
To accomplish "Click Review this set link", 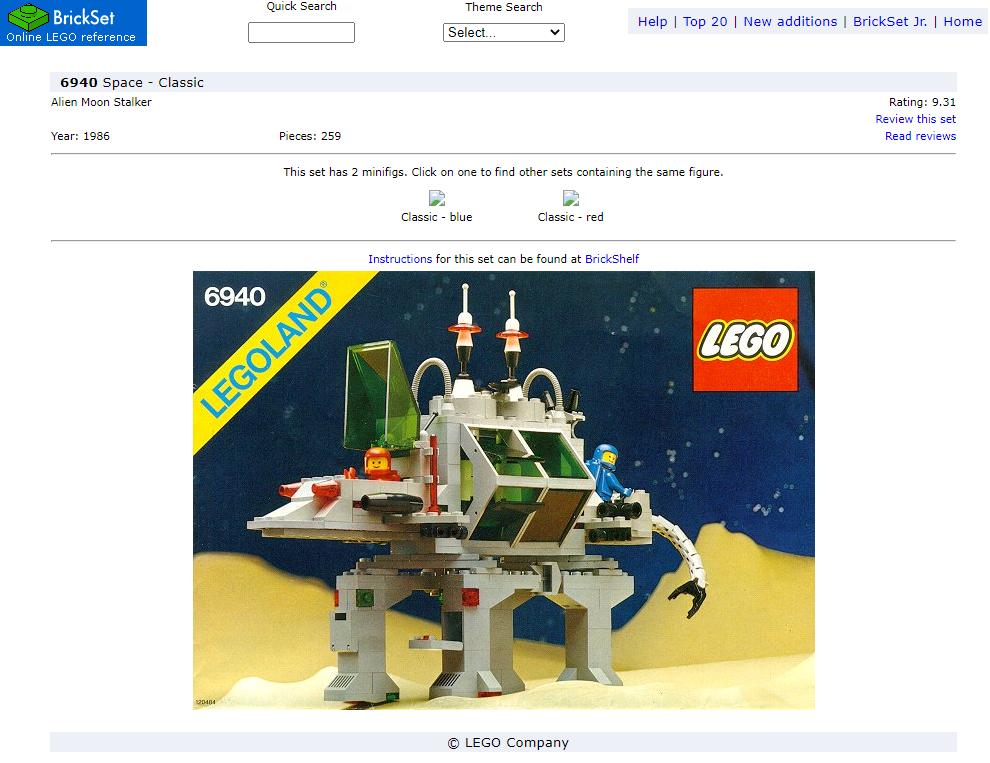I will pos(915,119).
